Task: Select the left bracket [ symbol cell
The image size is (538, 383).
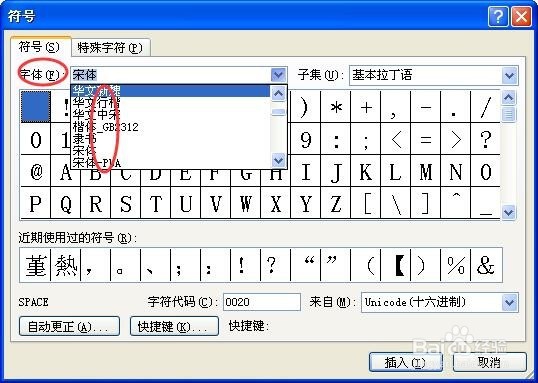Action: pos(366,203)
